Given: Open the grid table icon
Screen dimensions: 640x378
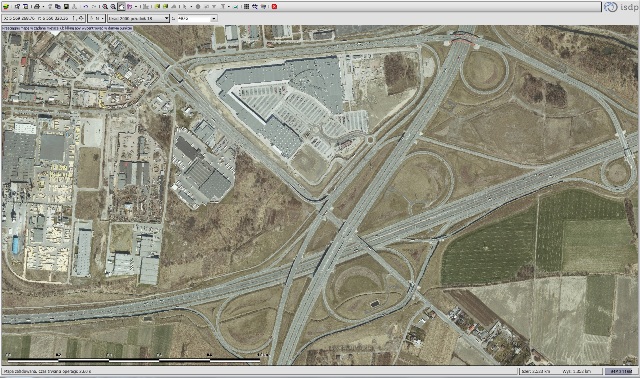Looking at the screenshot, I should 247,7.
